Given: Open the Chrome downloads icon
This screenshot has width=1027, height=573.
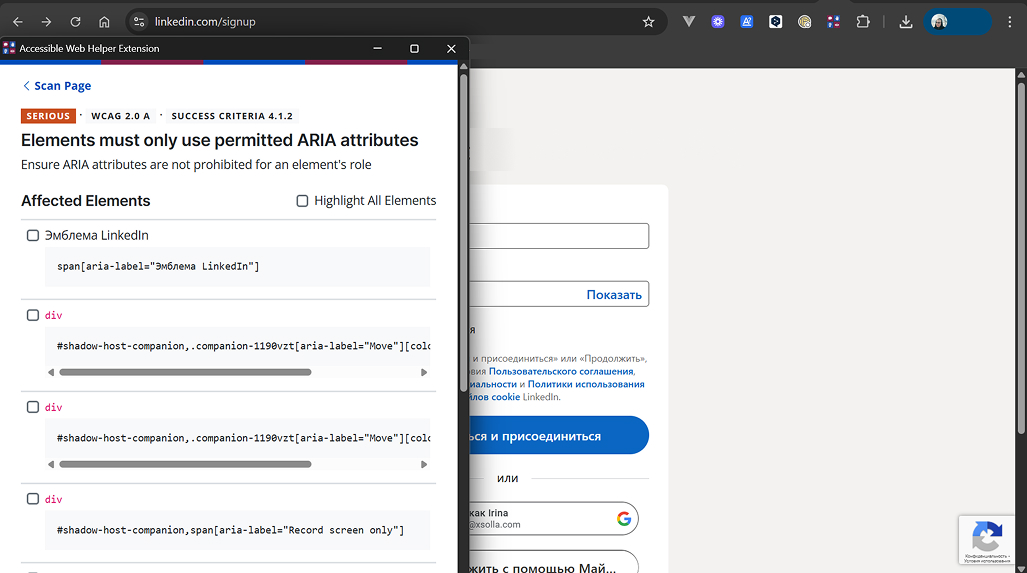Looking at the screenshot, I should (x=905, y=21).
